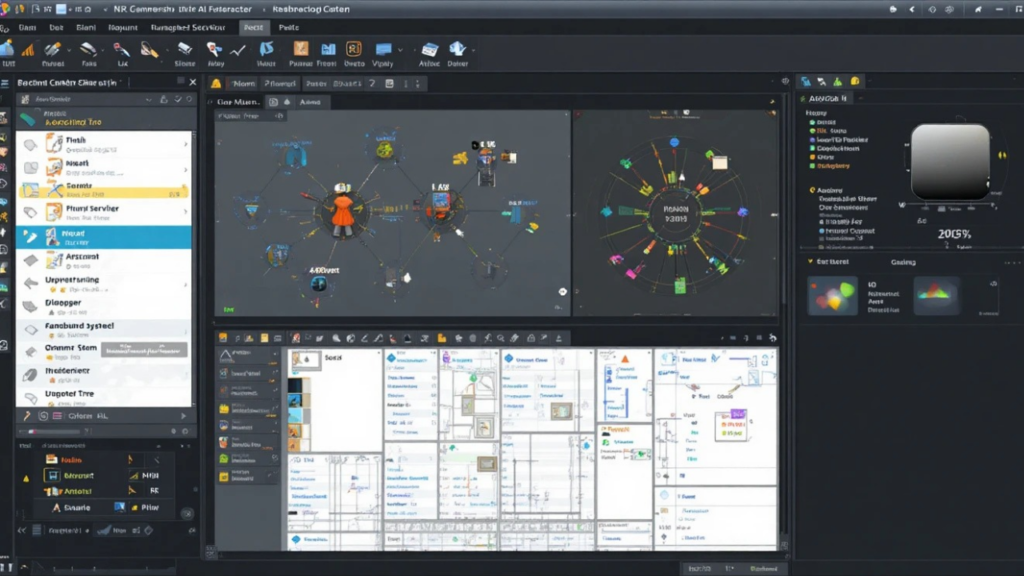
Task: Expand the Plrunrl Servlver list item arrow
Action: (186, 212)
